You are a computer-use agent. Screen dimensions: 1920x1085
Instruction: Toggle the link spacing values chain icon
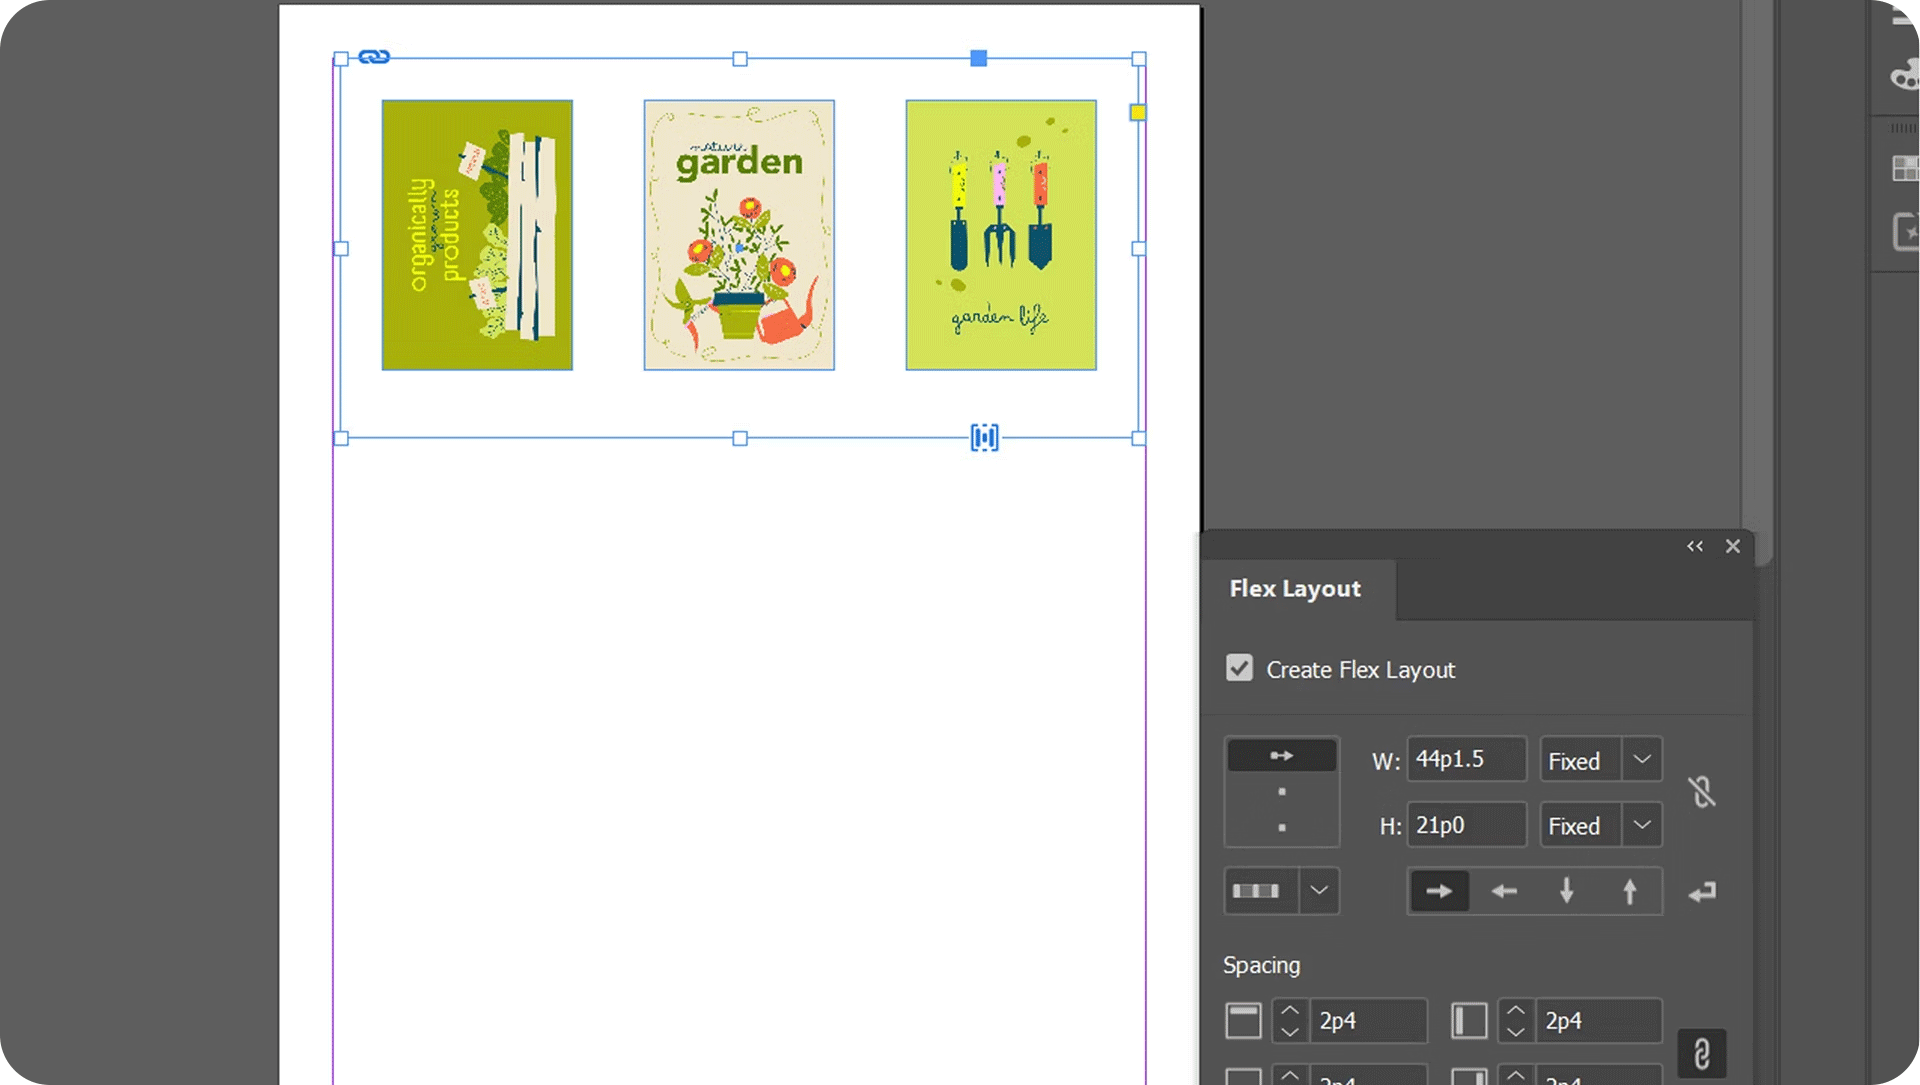point(1702,1053)
